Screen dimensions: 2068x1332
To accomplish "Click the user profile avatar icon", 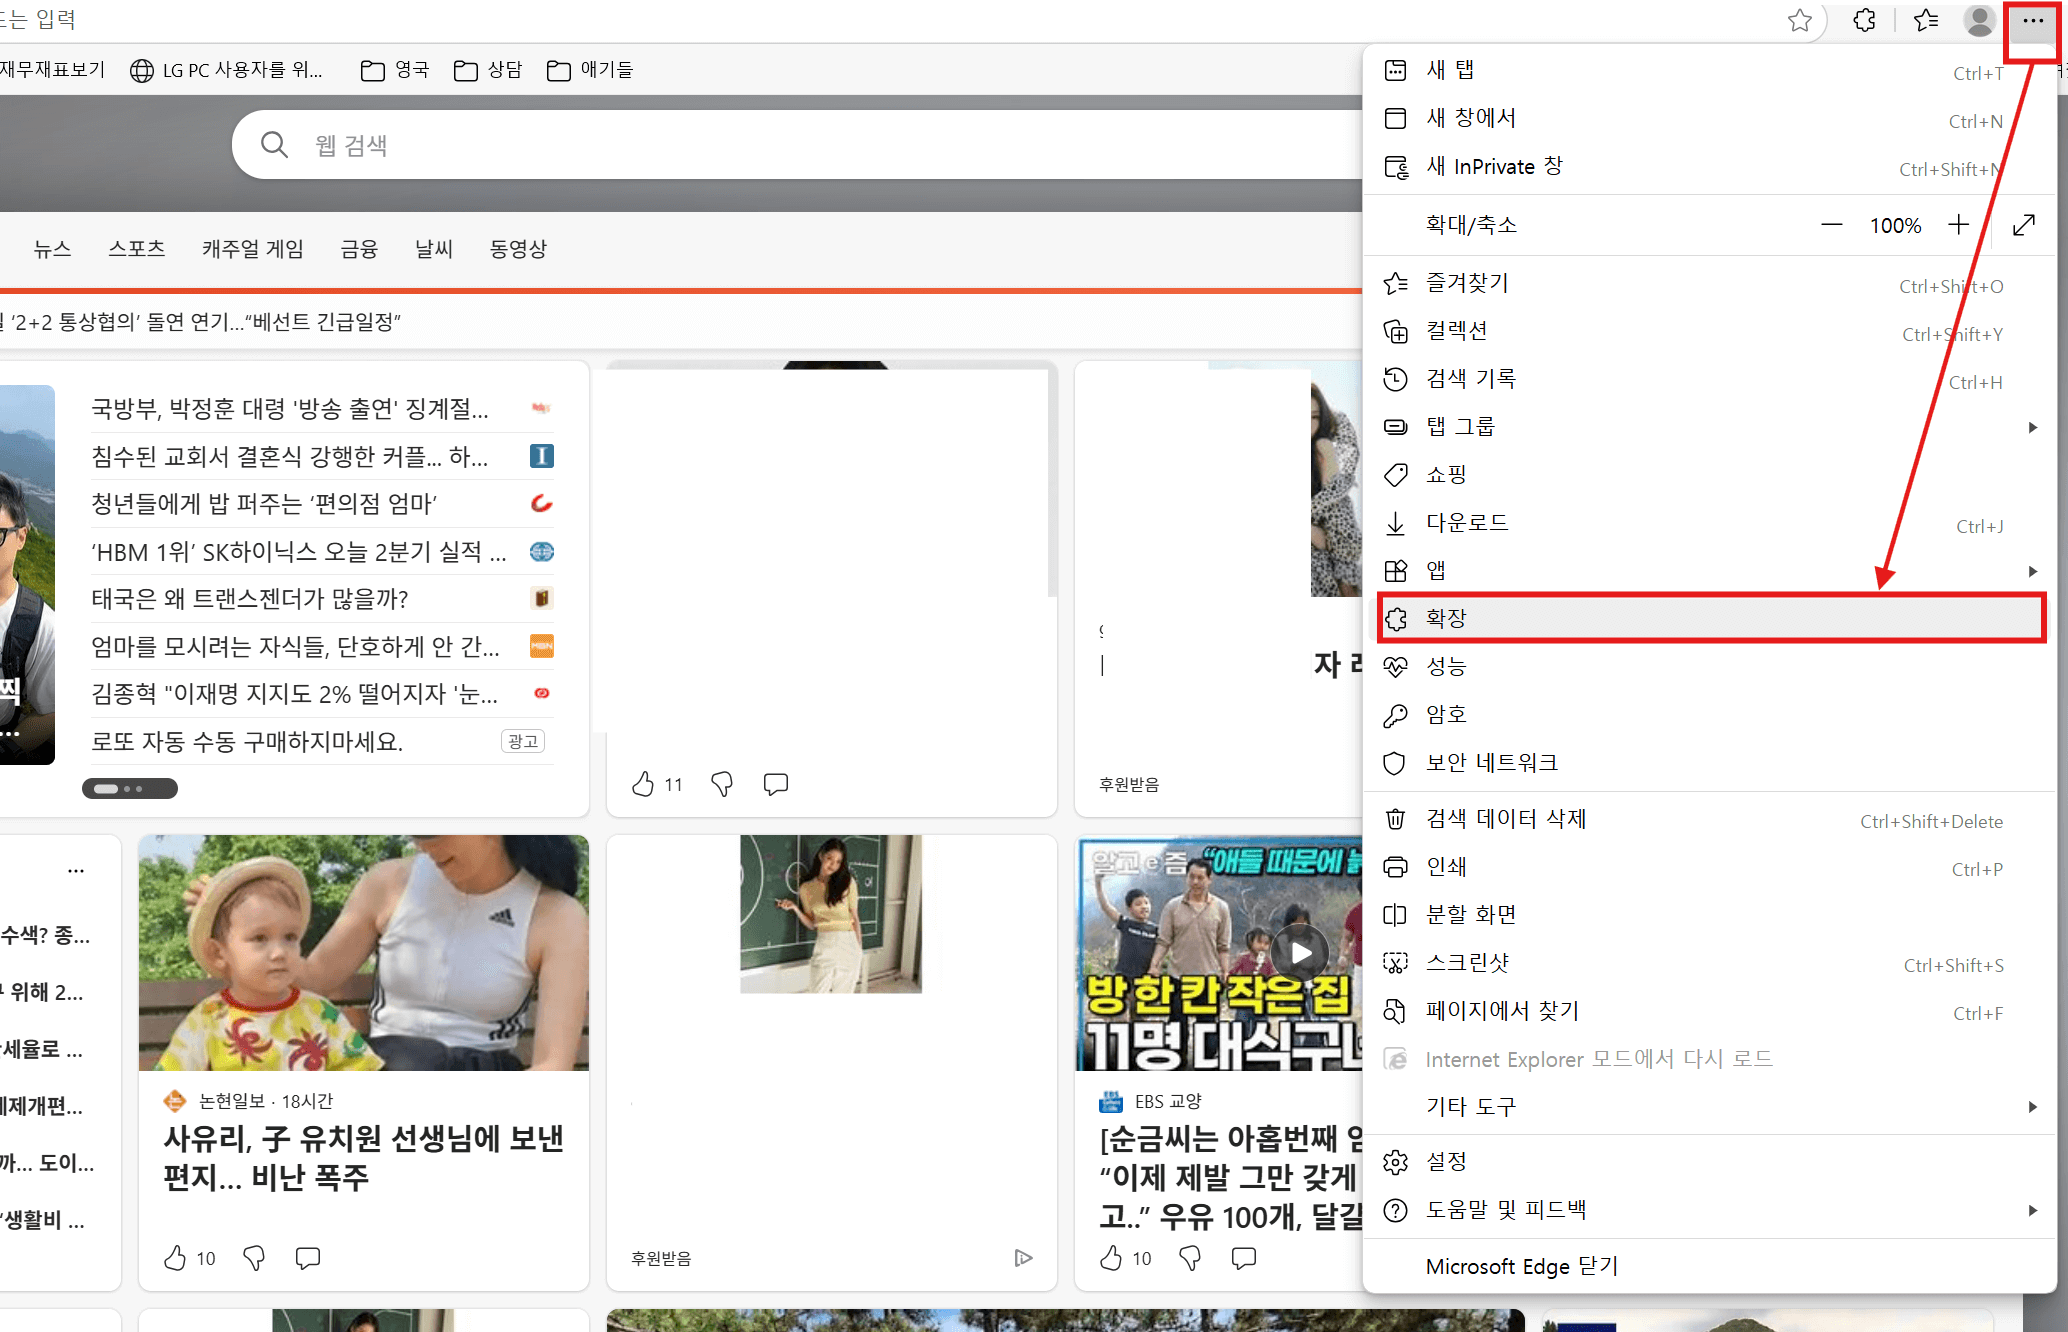I will [x=1979, y=20].
